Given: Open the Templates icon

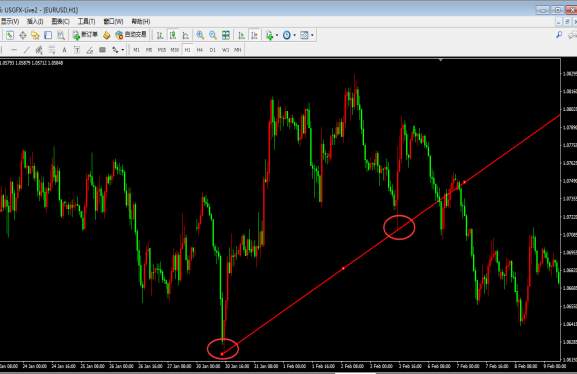Looking at the screenshot, I should [304, 35].
